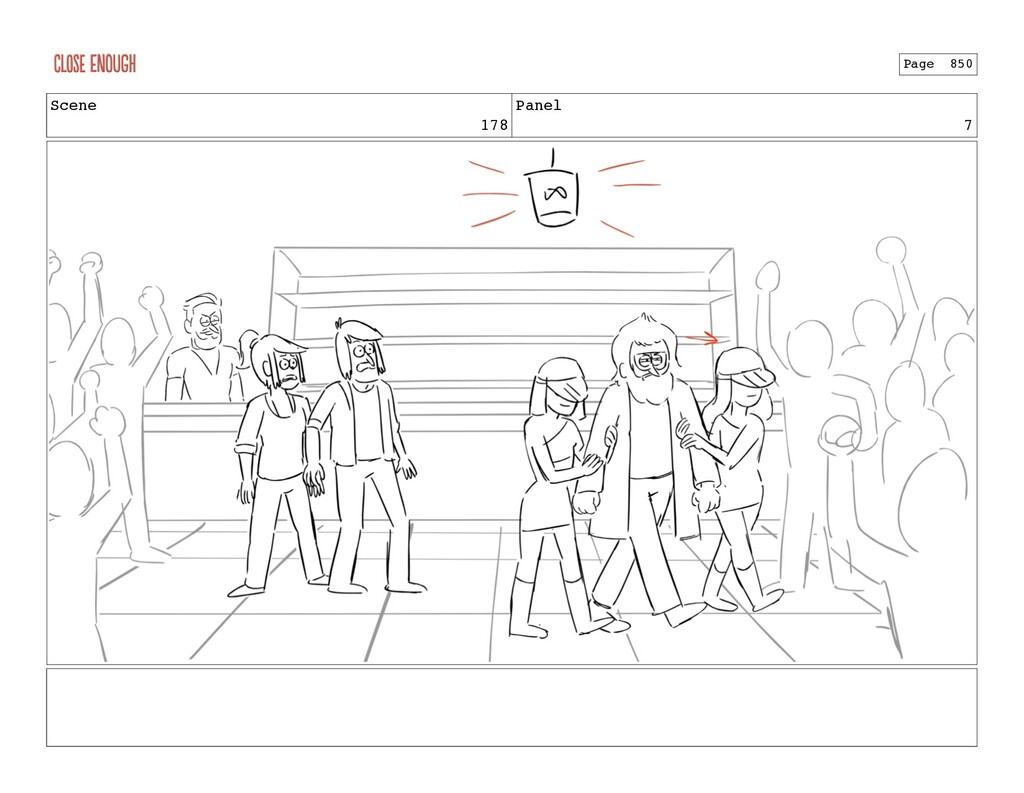
Task: Click the empty dialogue notes box
Action: (511, 707)
